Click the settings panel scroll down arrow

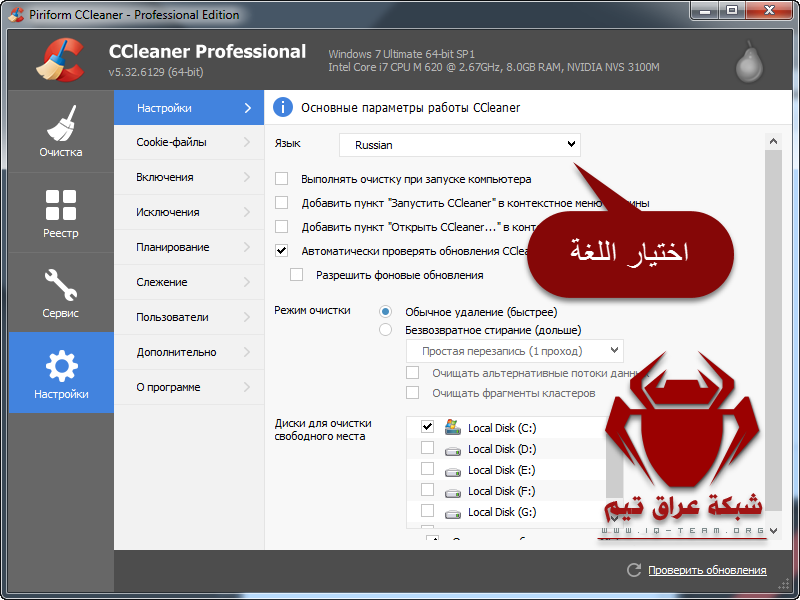coord(773,531)
